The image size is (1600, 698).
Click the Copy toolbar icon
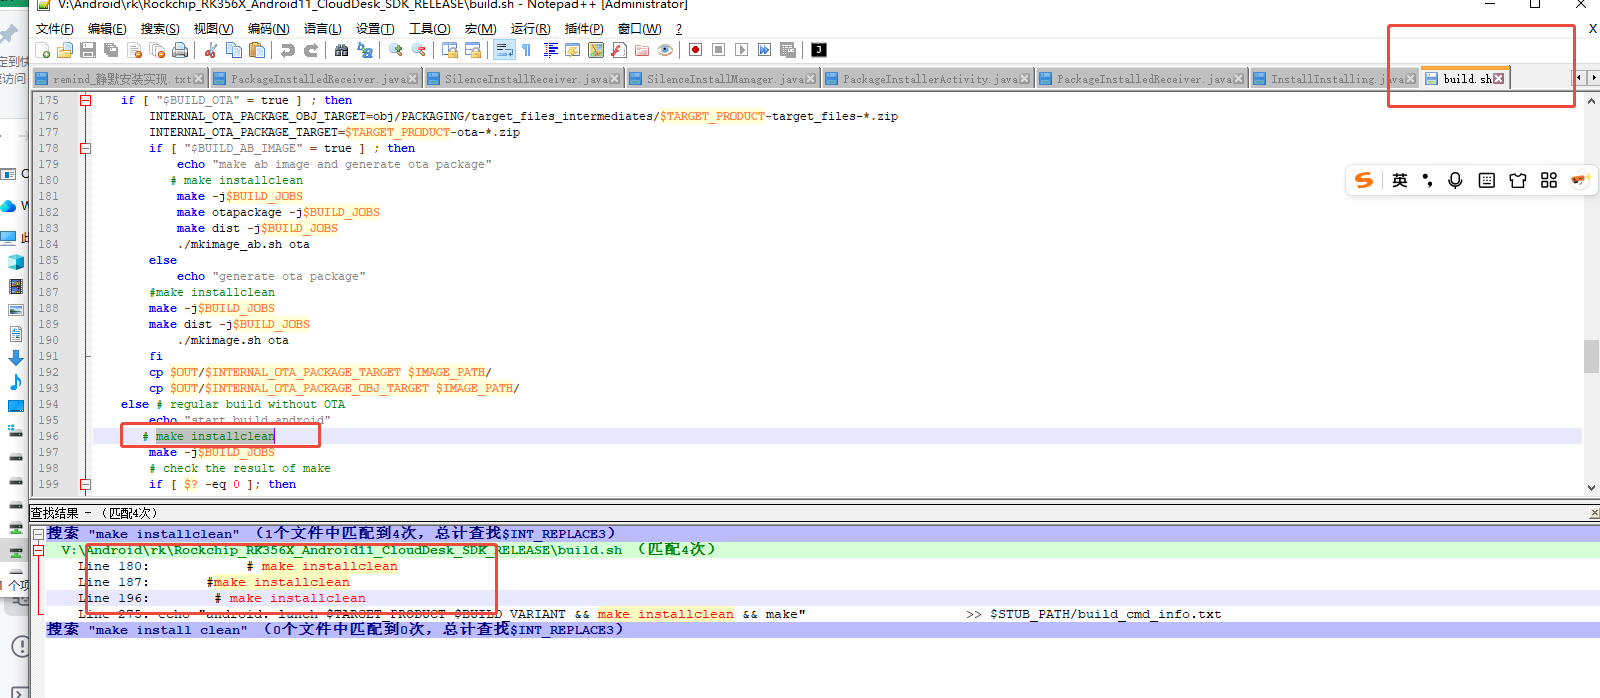click(x=233, y=50)
